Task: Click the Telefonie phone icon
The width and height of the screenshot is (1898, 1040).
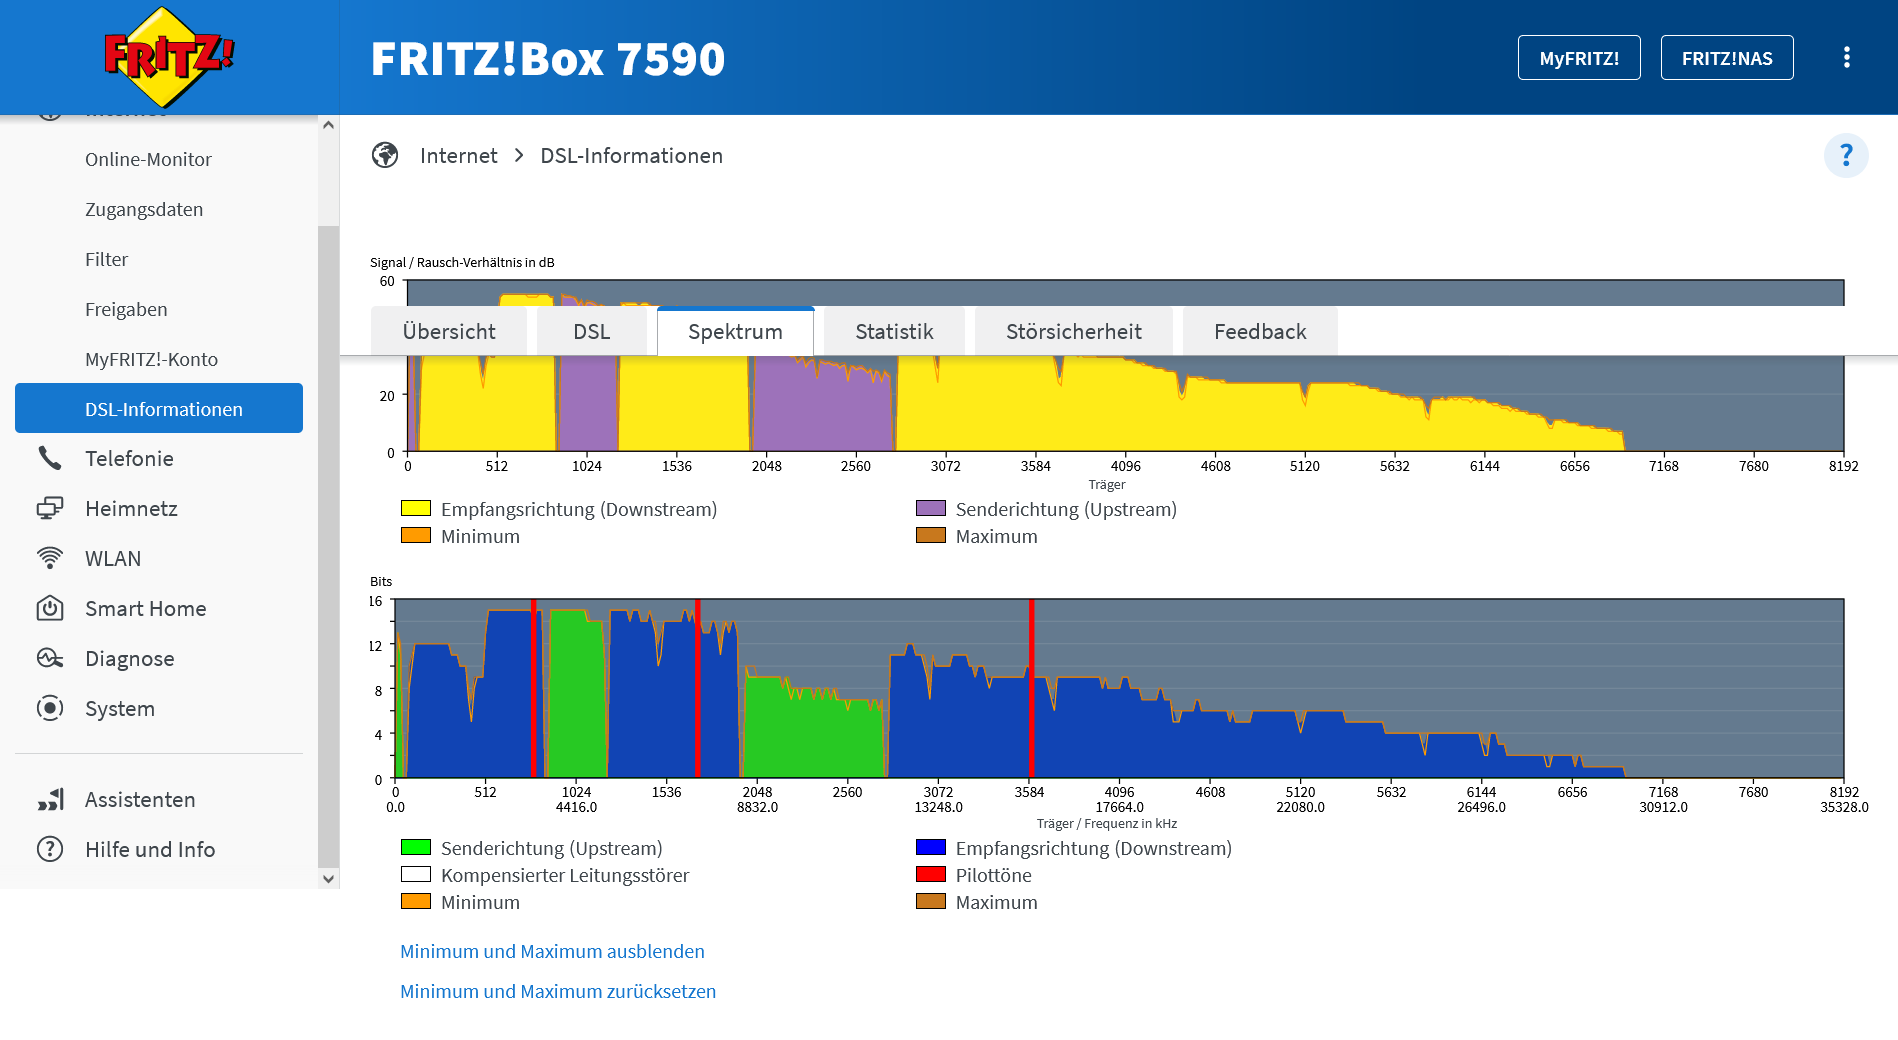Action: pyautogui.click(x=50, y=458)
